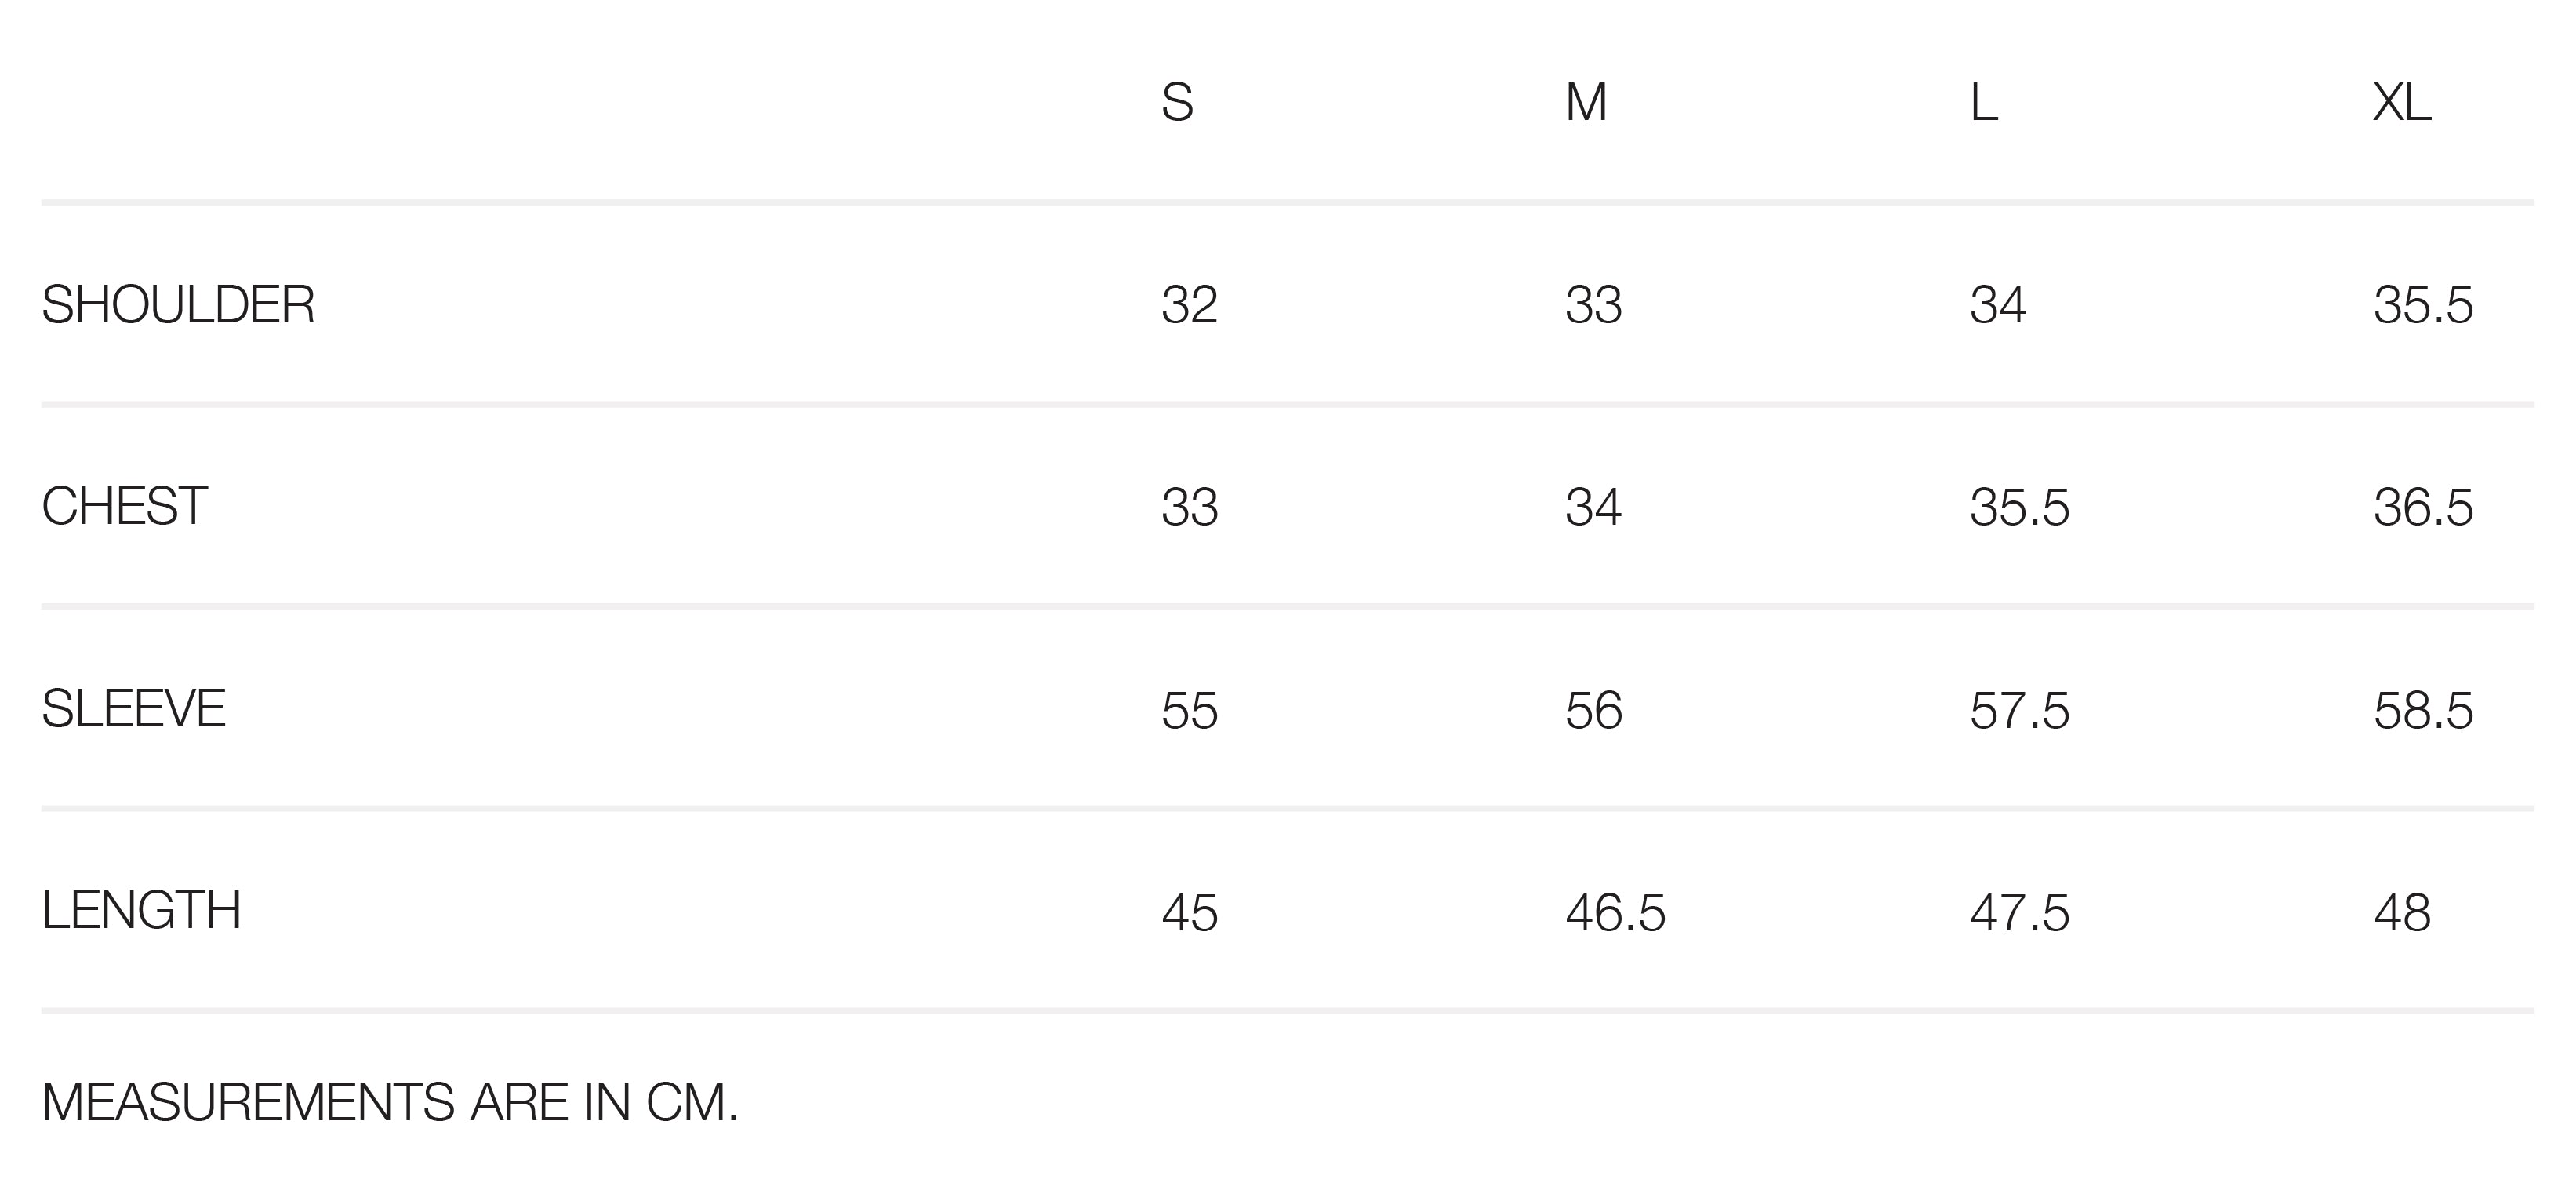Select the SHOULDER row label
Viewport: 2576px width, 1201px height.
(178, 305)
